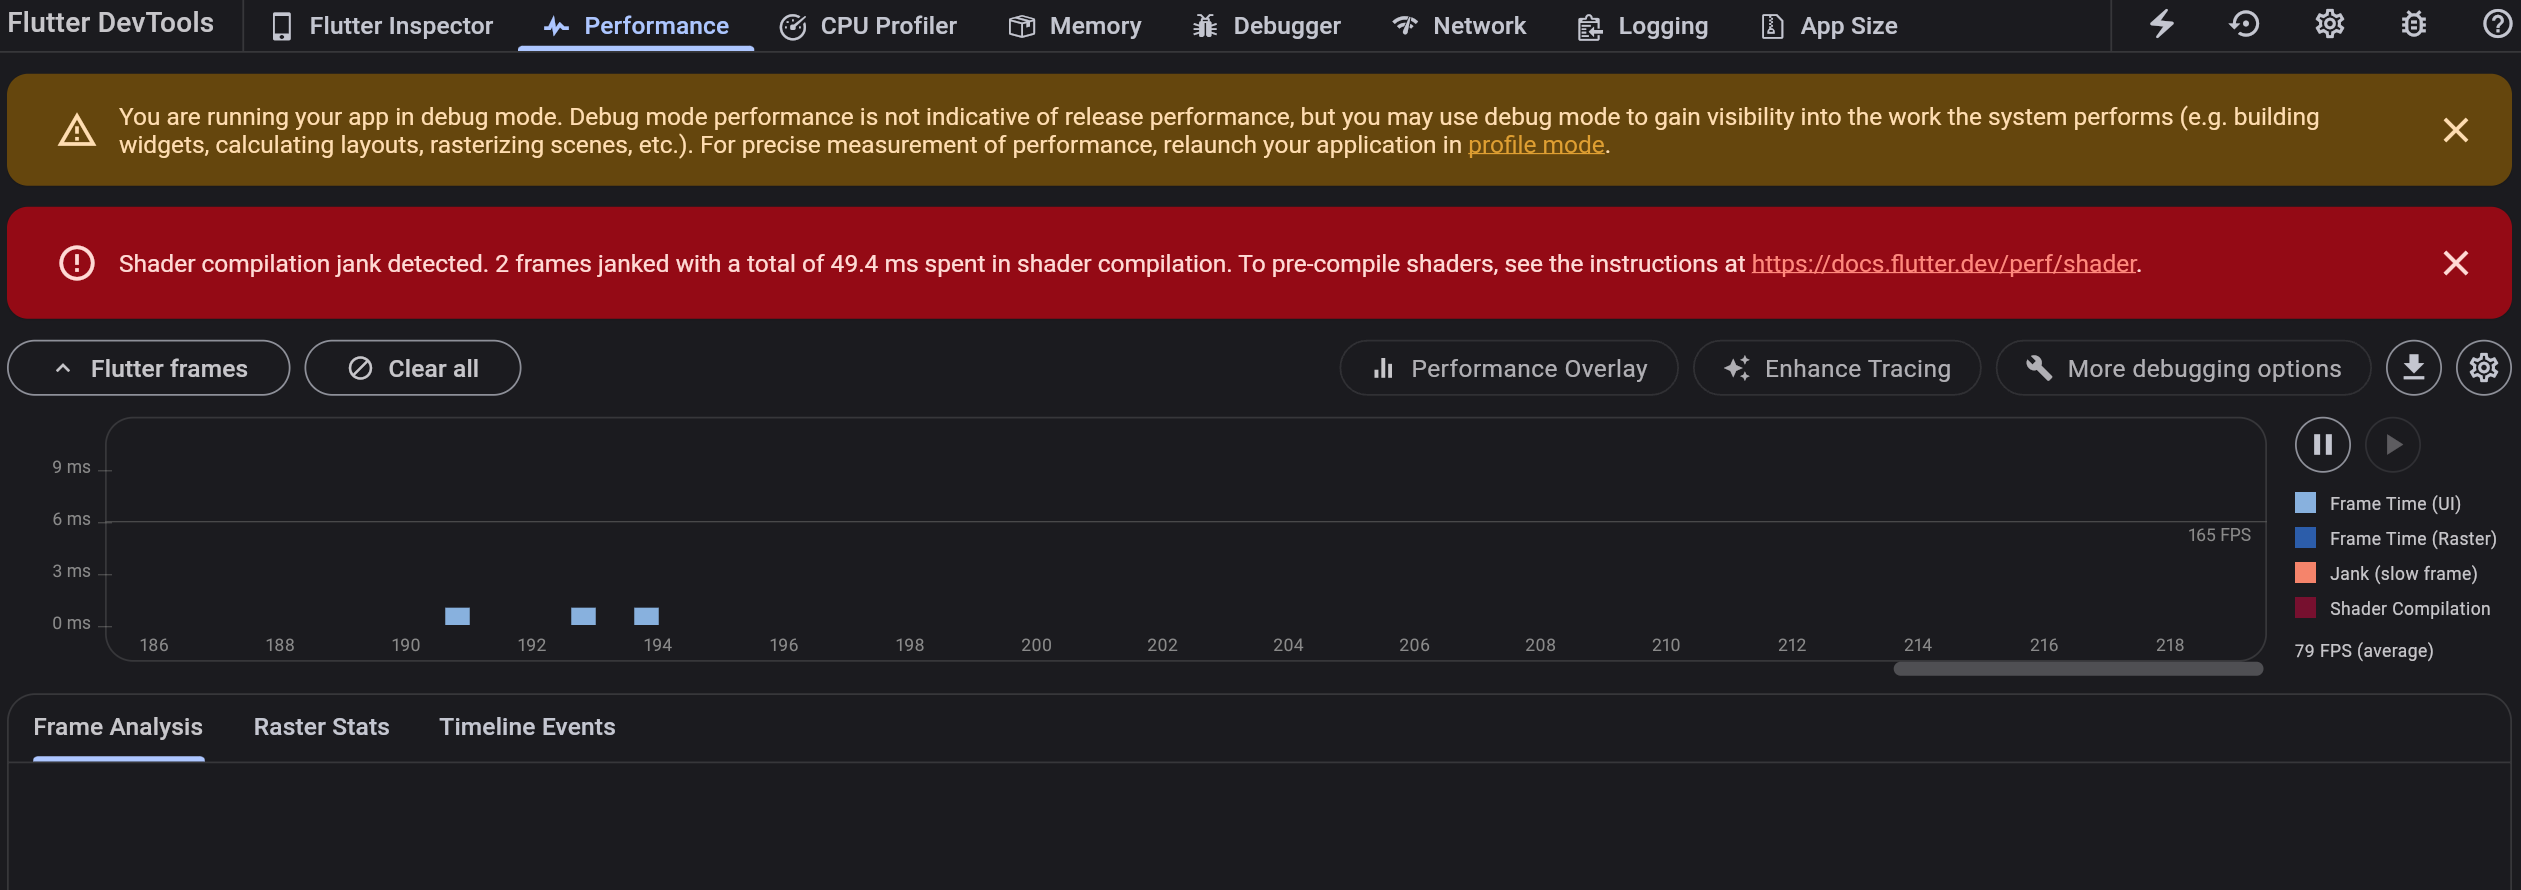This screenshot has height=890, width=2521.
Task: Follow the profile mode link
Action: coord(1535,145)
